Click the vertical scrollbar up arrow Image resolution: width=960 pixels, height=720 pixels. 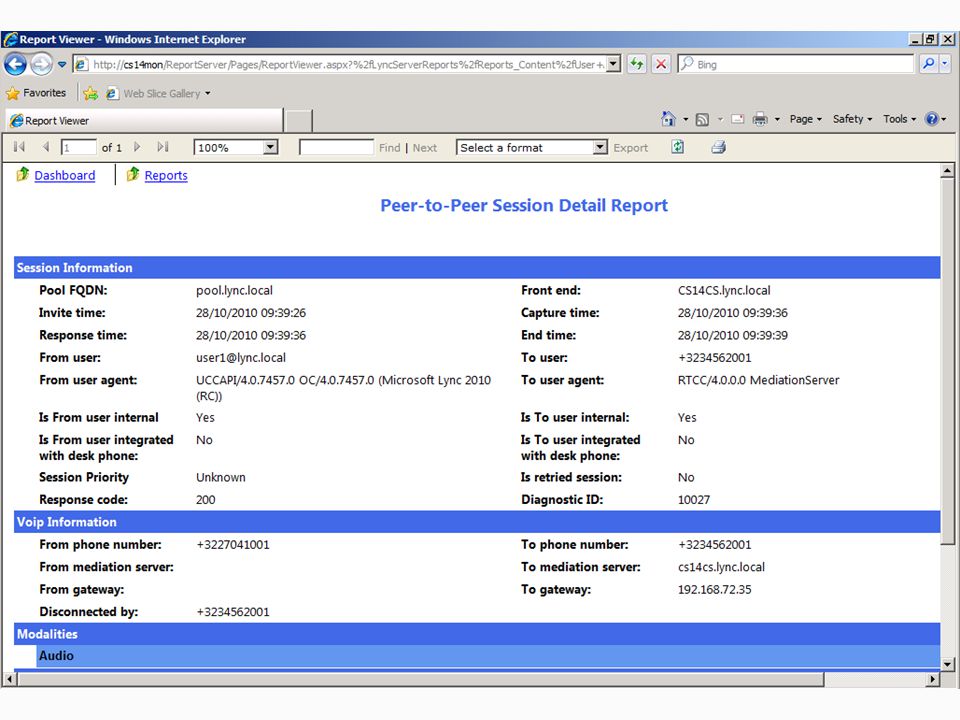pyautogui.click(x=947, y=171)
